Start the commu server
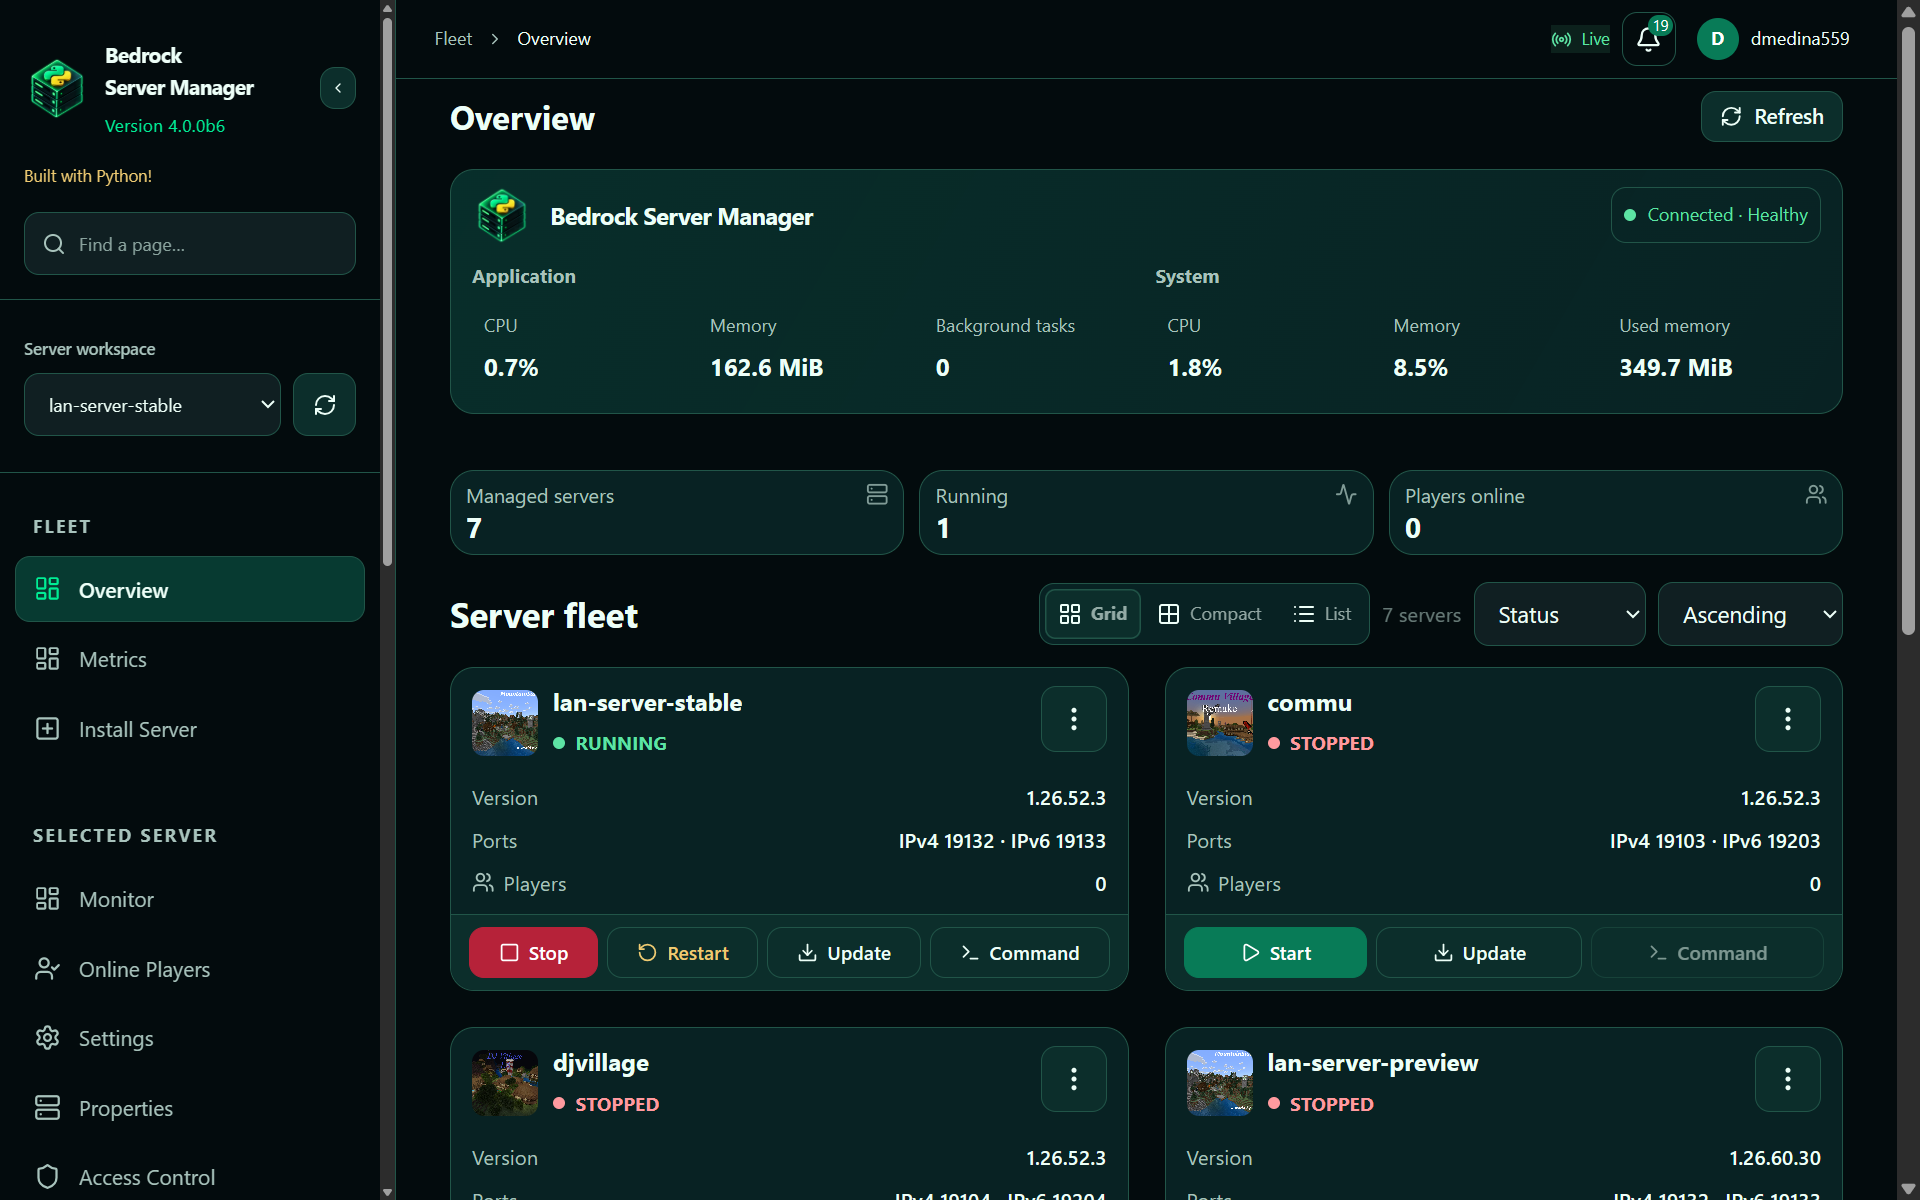Image resolution: width=1920 pixels, height=1200 pixels. click(1275, 953)
